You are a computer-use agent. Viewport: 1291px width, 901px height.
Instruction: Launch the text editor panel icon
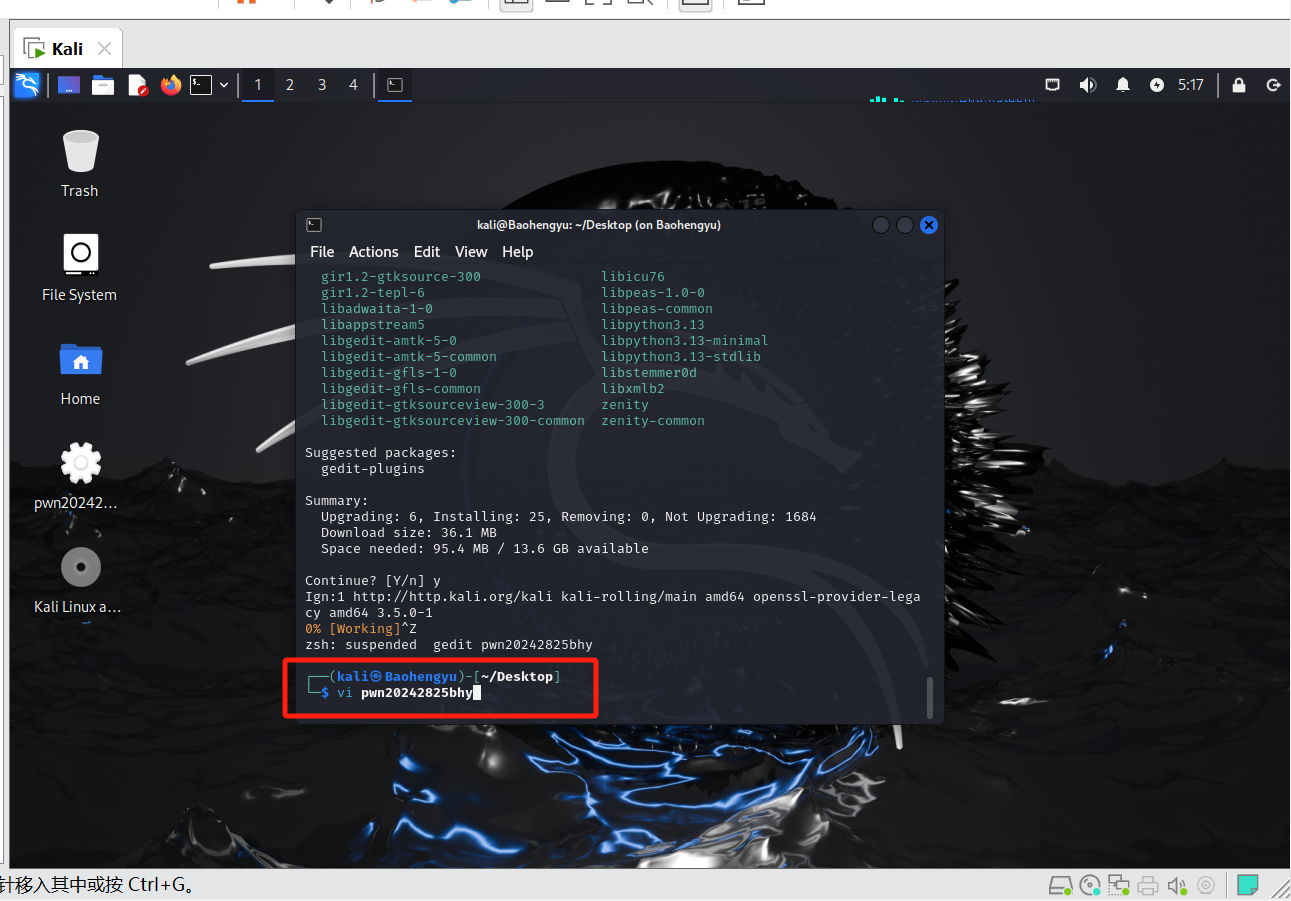(x=138, y=85)
